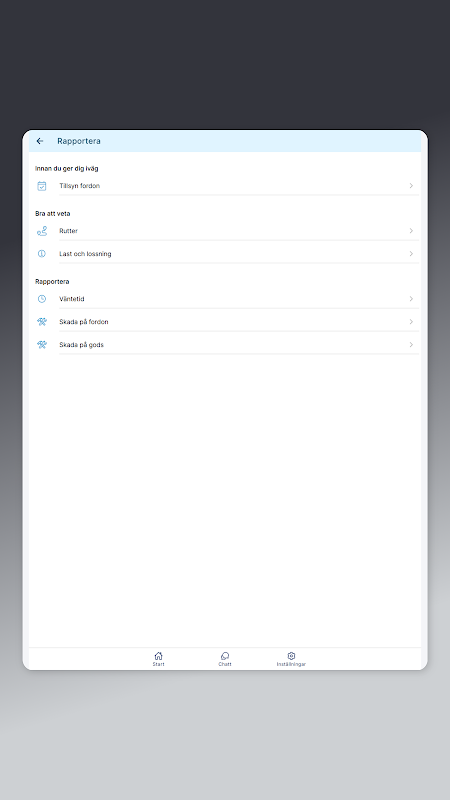Open the Last och lossning text entry
The height and width of the screenshot is (800, 450).
(x=85, y=254)
